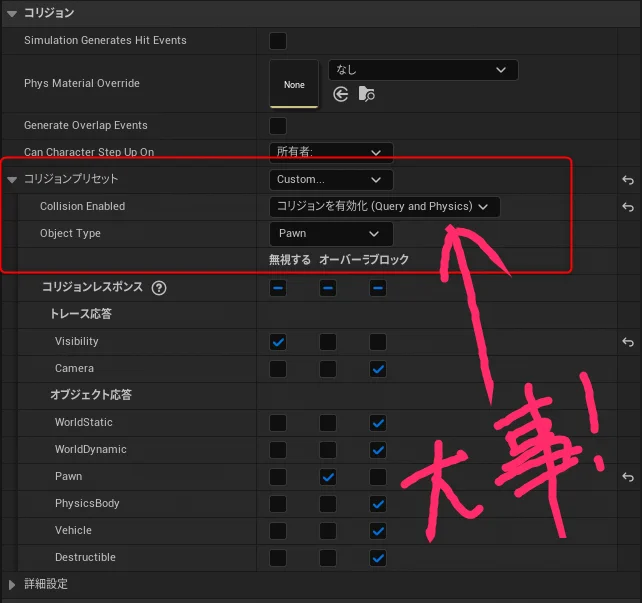This screenshot has height=603, width=642.
Task: Click the WorldStatic row label
Action: 84,422
